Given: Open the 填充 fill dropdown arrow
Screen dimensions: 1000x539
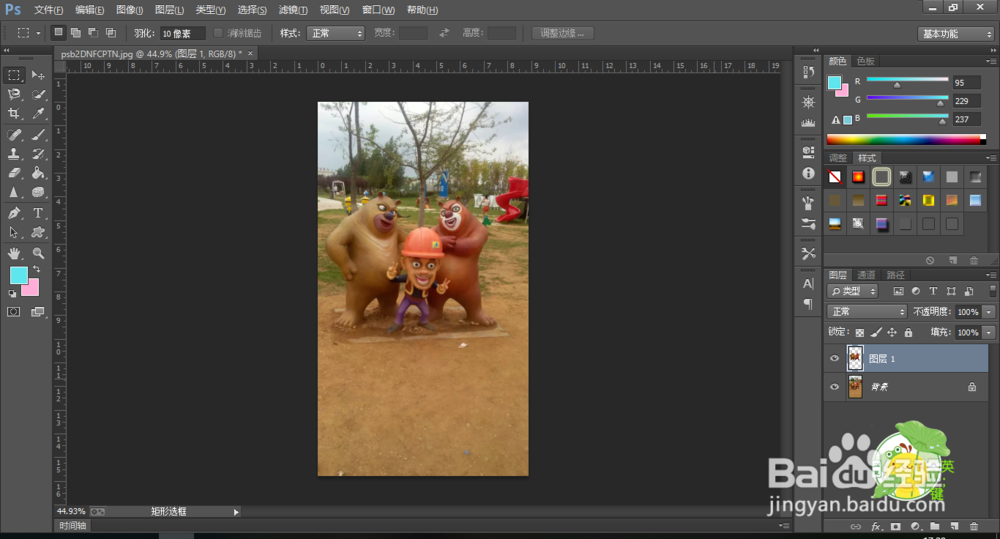Looking at the screenshot, I should [x=989, y=332].
